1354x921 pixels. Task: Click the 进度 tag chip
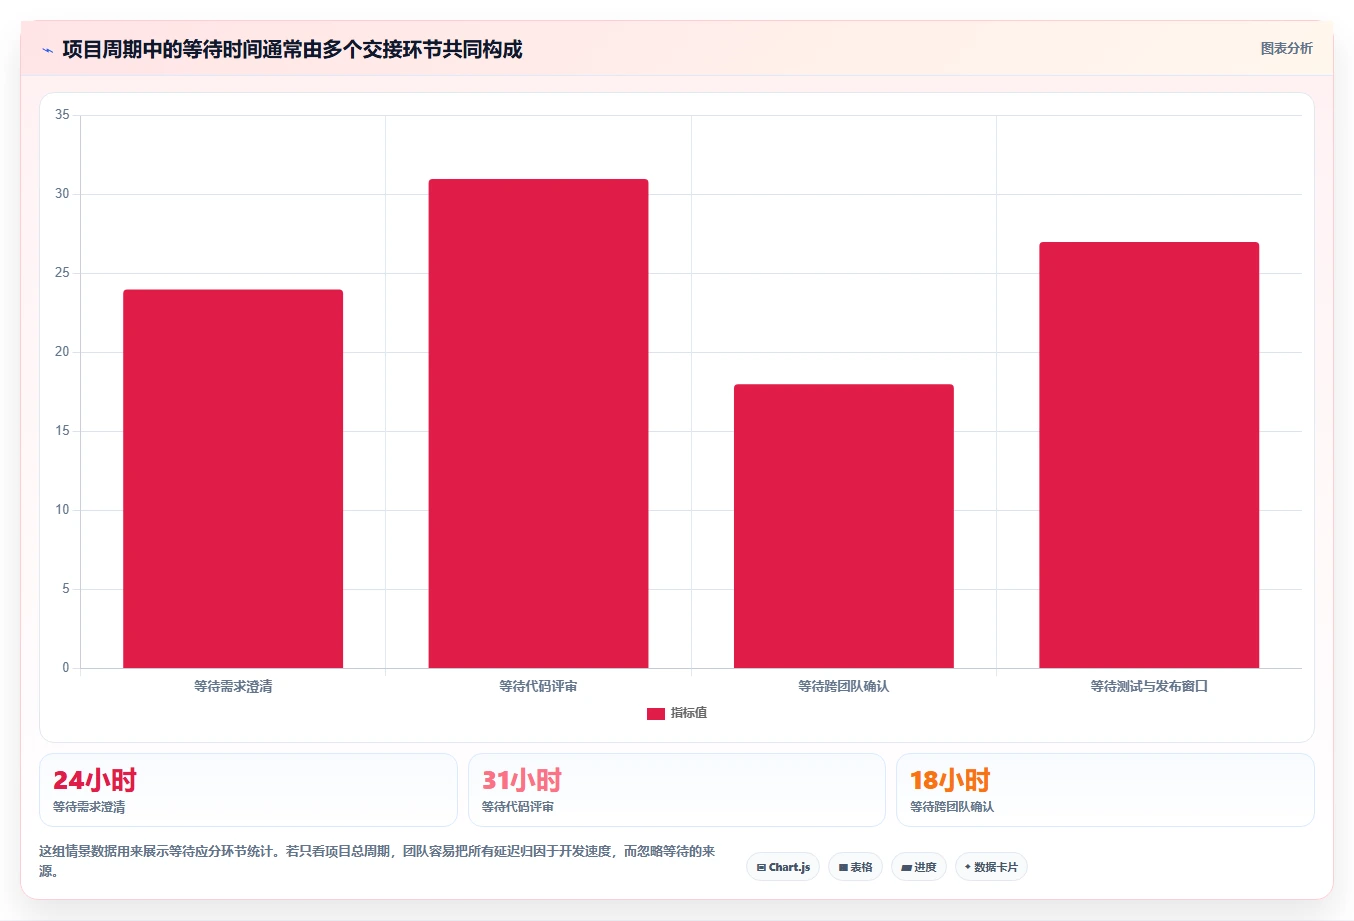(919, 867)
